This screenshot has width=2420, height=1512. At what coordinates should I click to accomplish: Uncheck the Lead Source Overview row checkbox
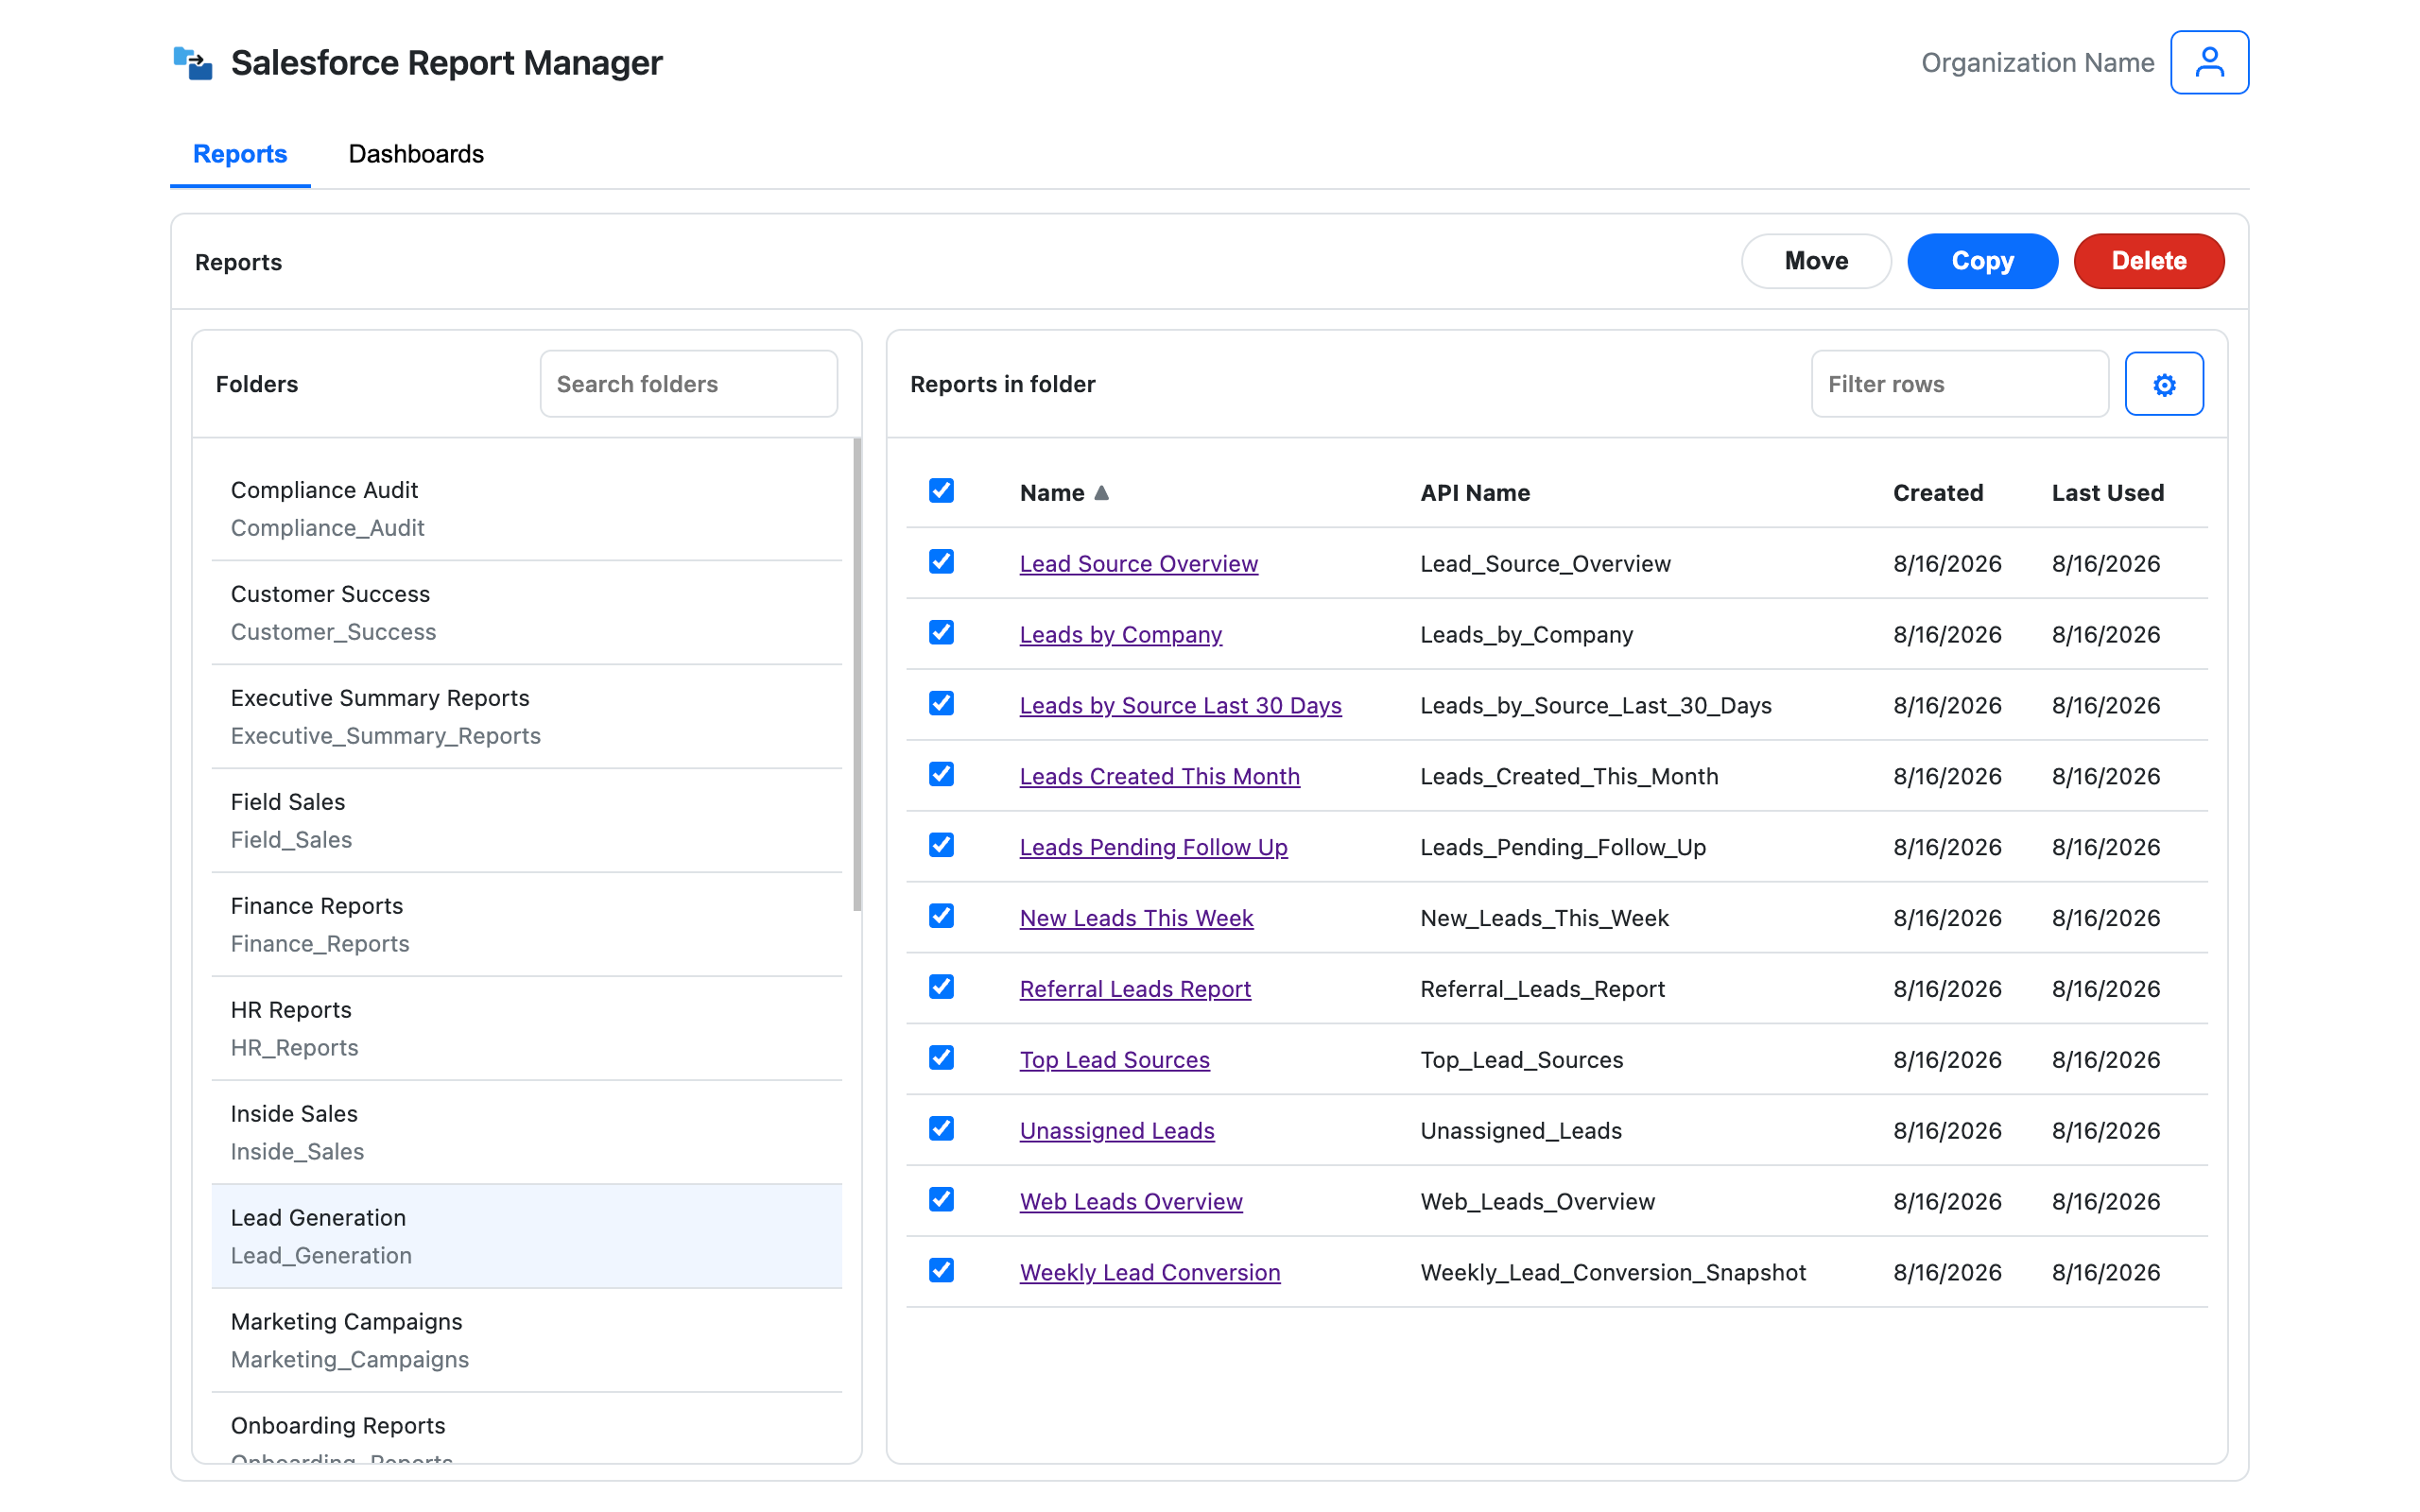coord(941,561)
